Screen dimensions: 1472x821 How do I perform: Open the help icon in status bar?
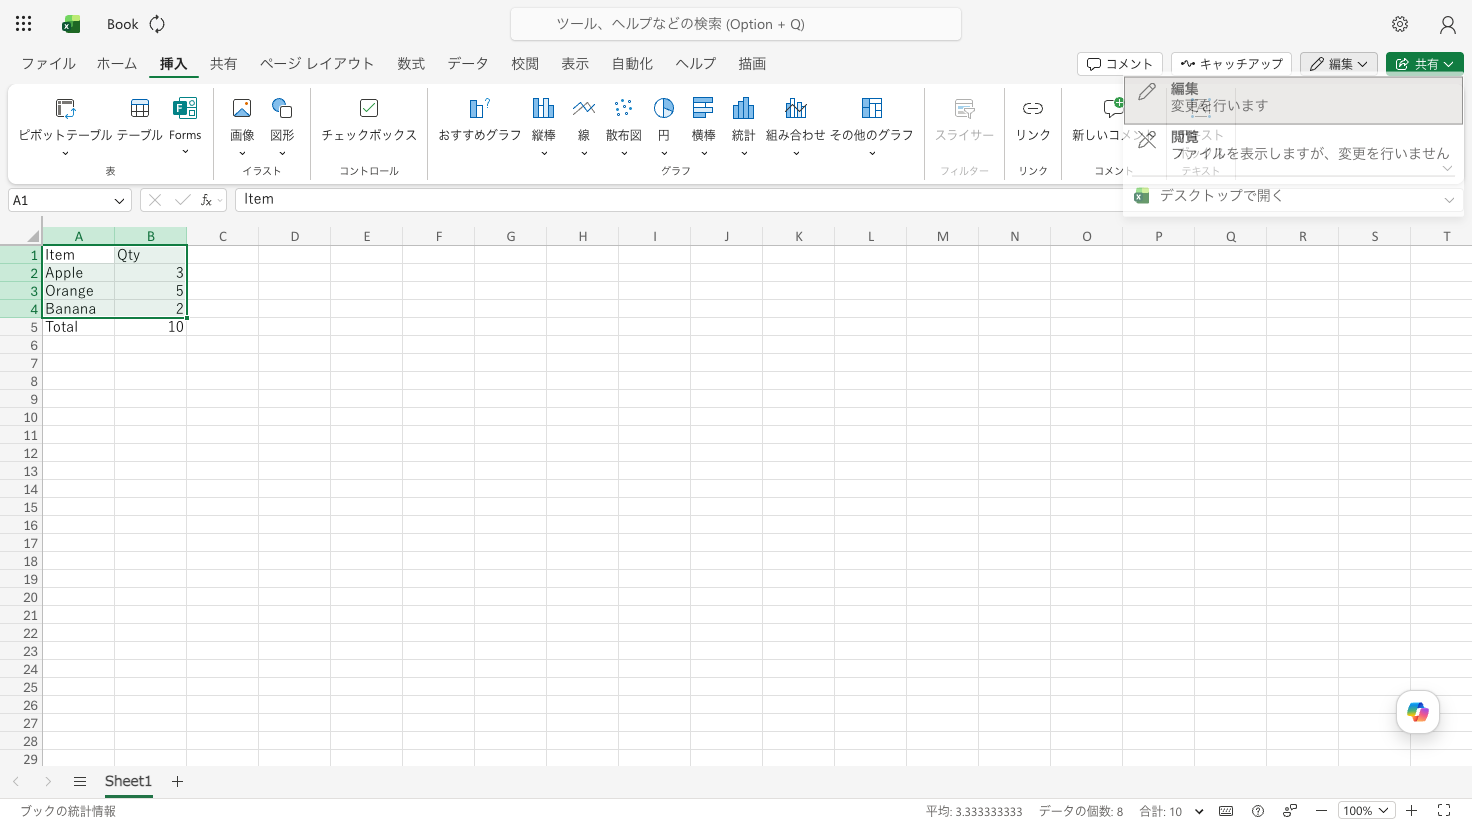point(1258,811)
